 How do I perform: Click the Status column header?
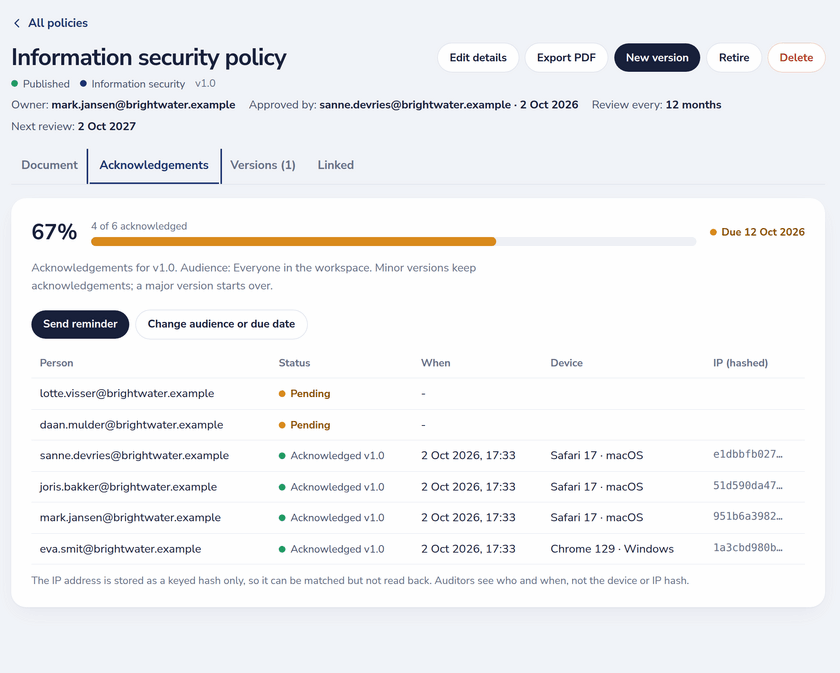(294, 363)
